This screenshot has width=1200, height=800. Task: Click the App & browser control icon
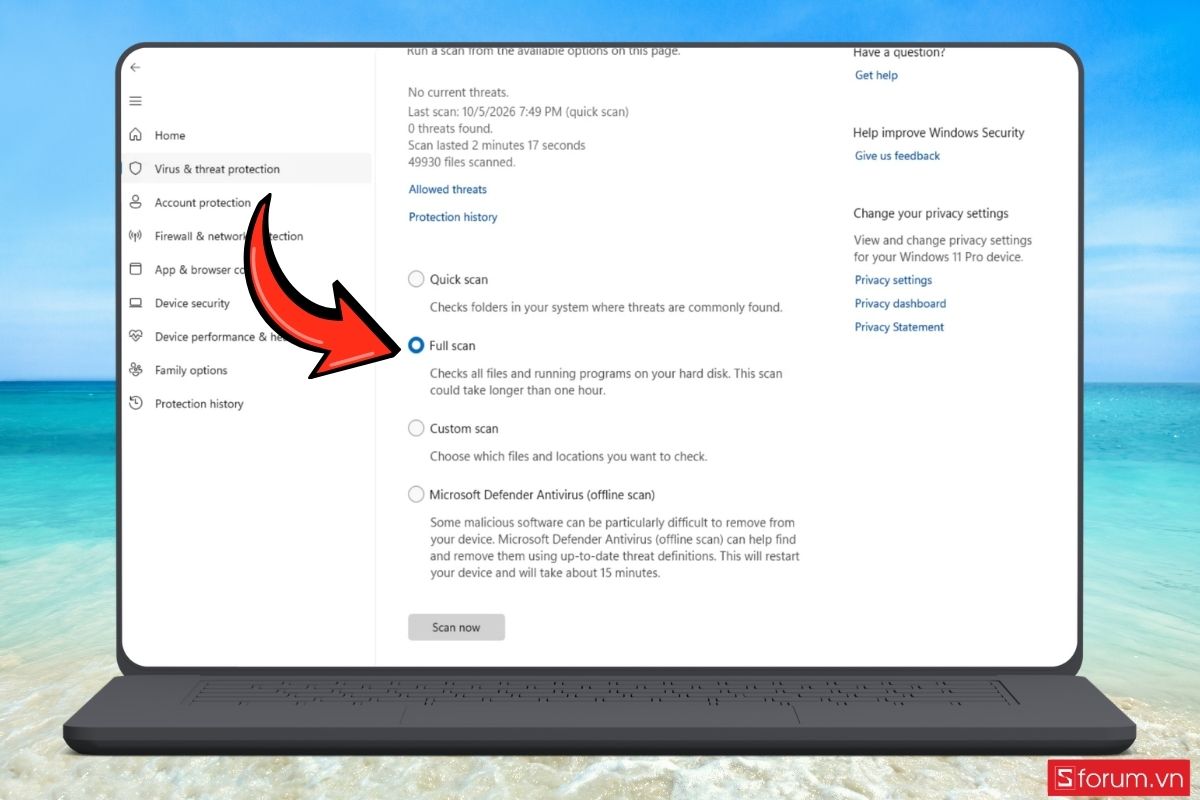click(x=135, y=269)
